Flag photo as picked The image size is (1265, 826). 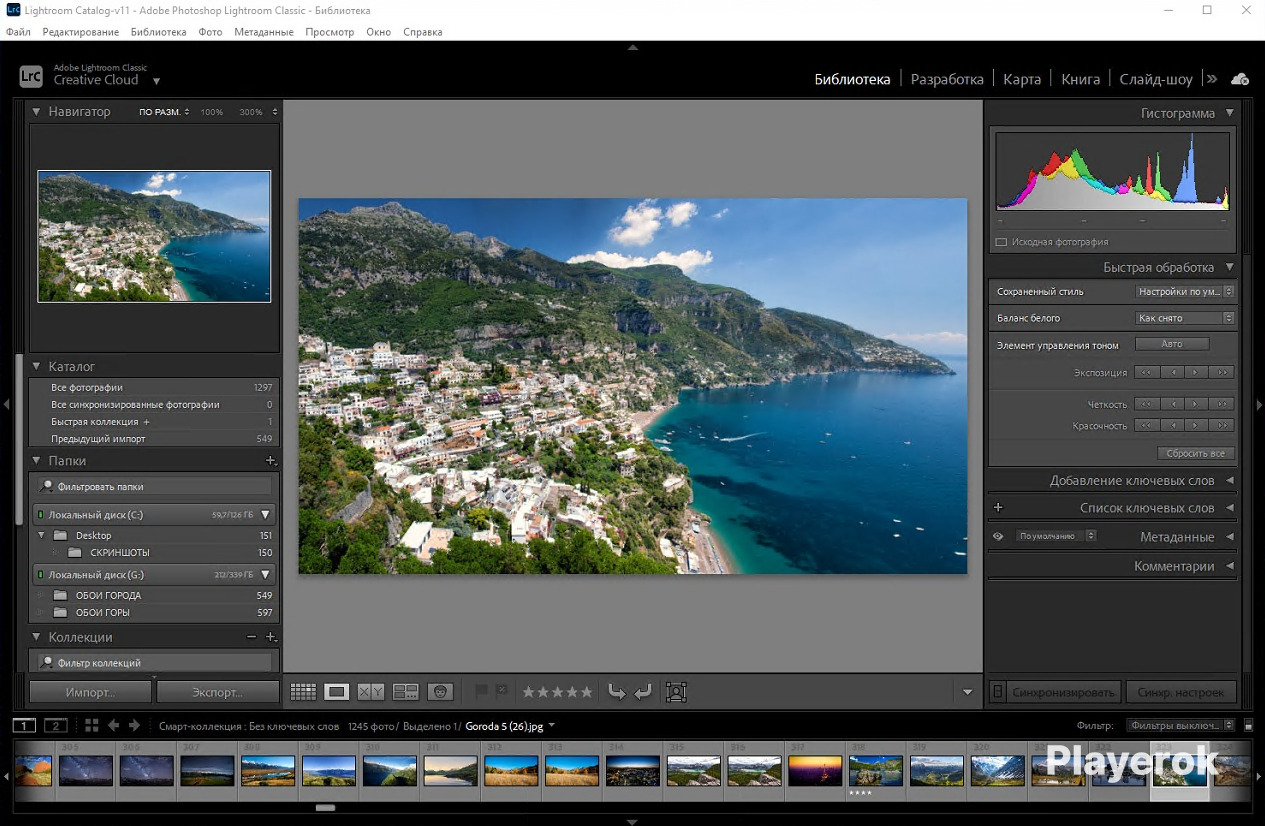(x=481, y=691)
